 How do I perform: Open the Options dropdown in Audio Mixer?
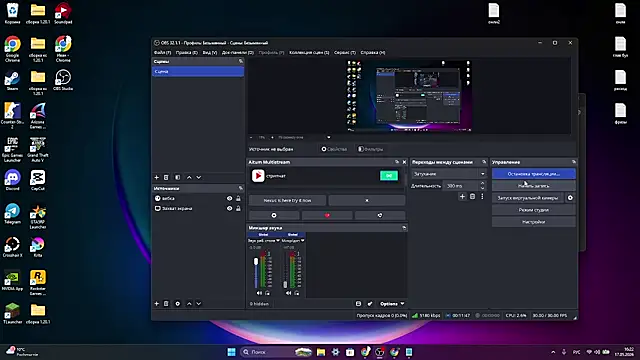pos(392,304)
